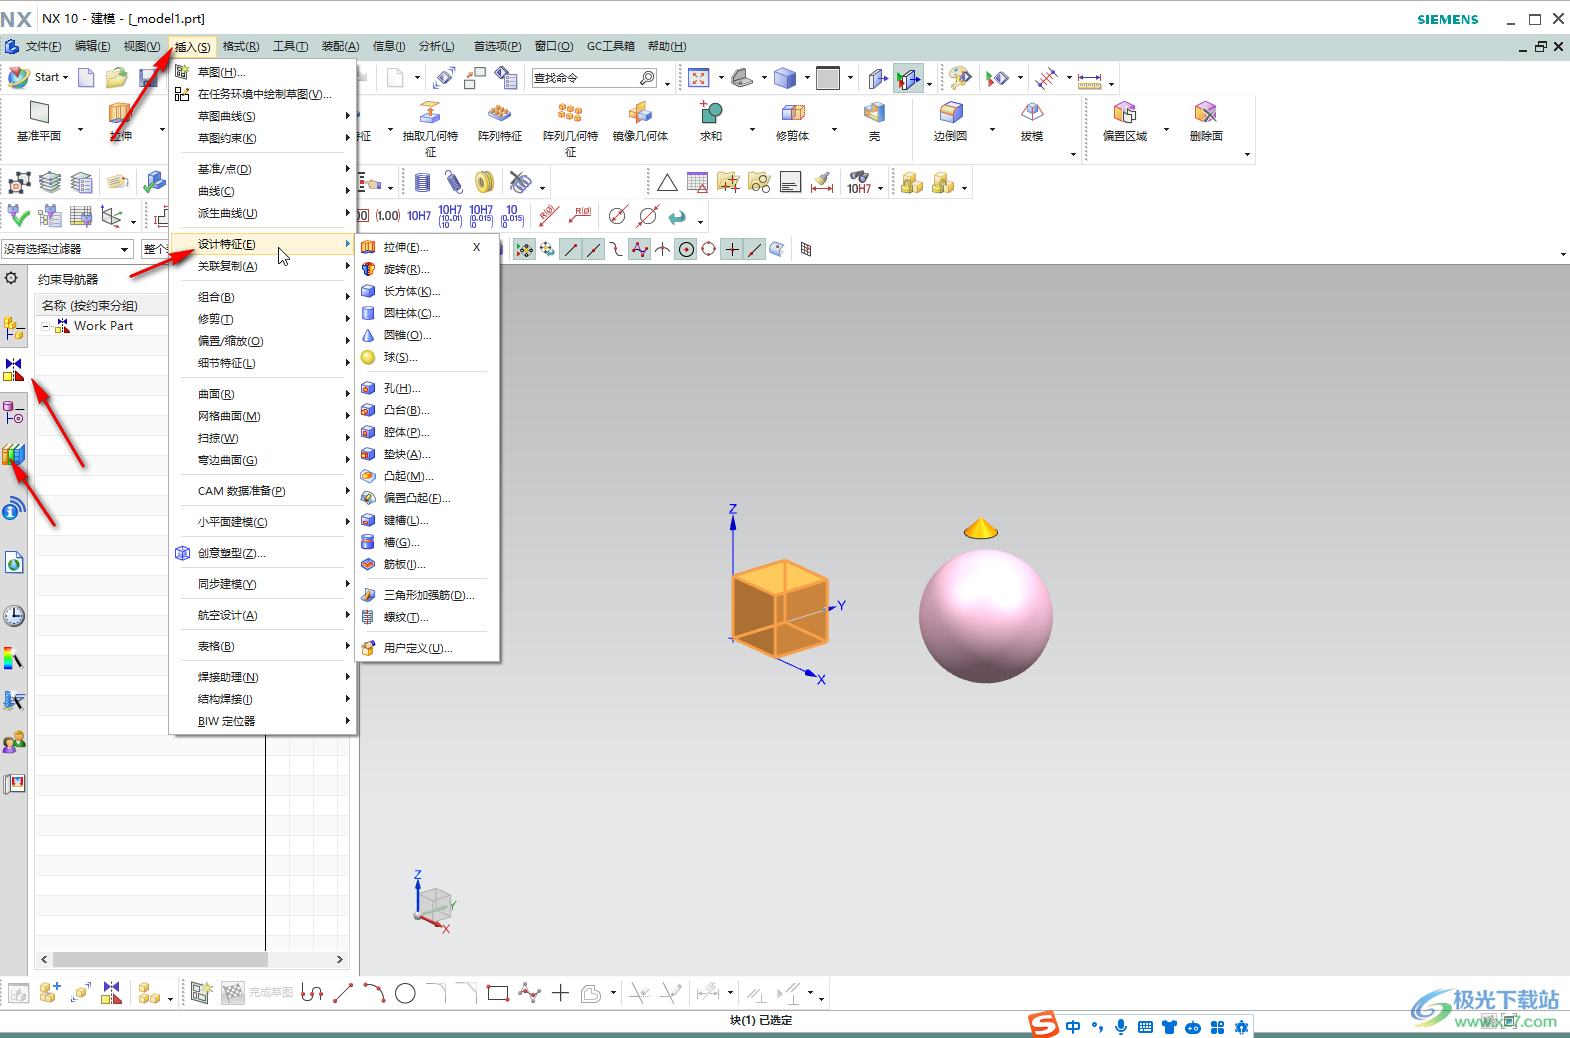1570x1038 pixels.
Task: Open the 格式(R) menu
Action: pos(241,46)
